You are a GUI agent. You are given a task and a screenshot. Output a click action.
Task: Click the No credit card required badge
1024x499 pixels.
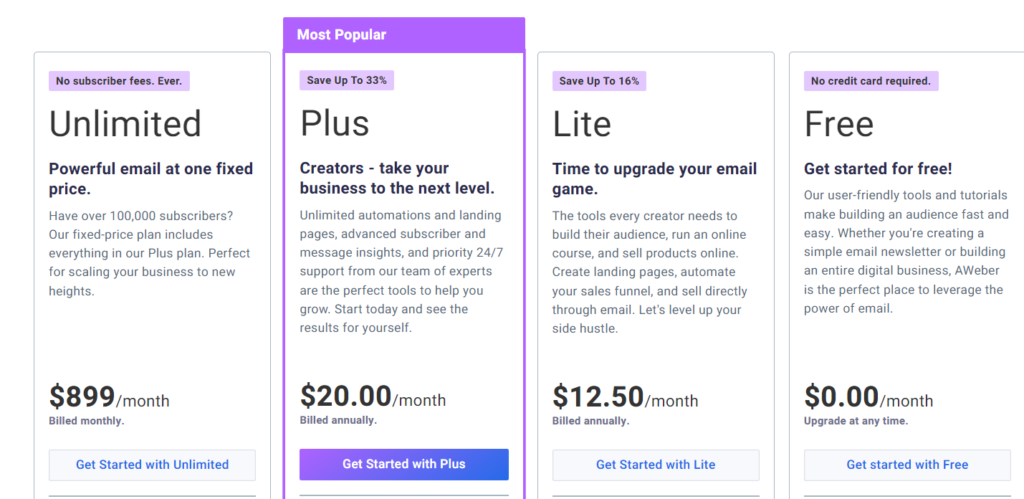click(871, 81)
